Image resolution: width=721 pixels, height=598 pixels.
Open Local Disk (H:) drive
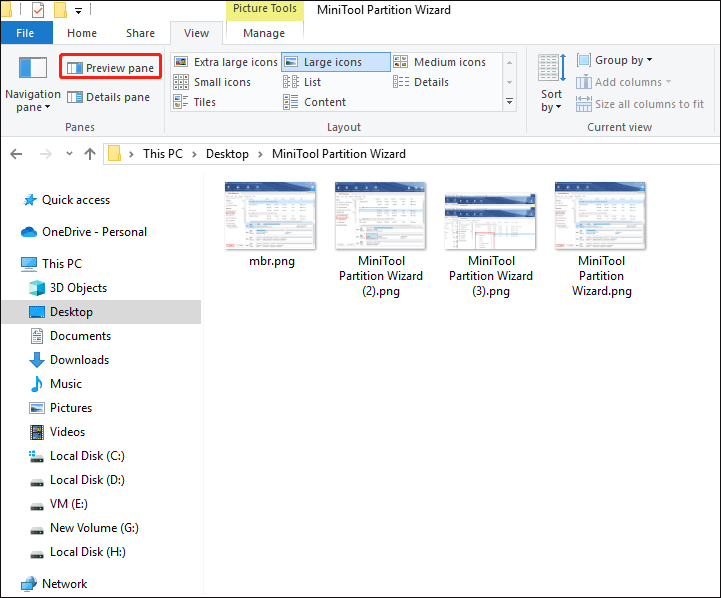pyautogui.click(x=77, y=552)
